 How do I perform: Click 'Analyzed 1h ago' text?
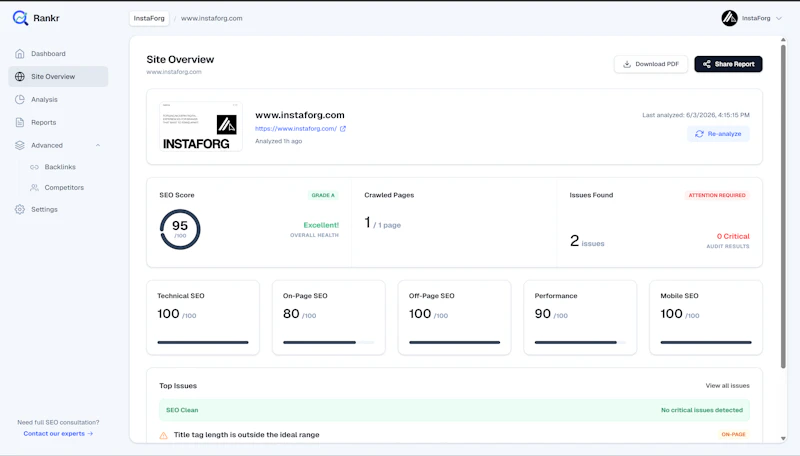click(279, 141)
